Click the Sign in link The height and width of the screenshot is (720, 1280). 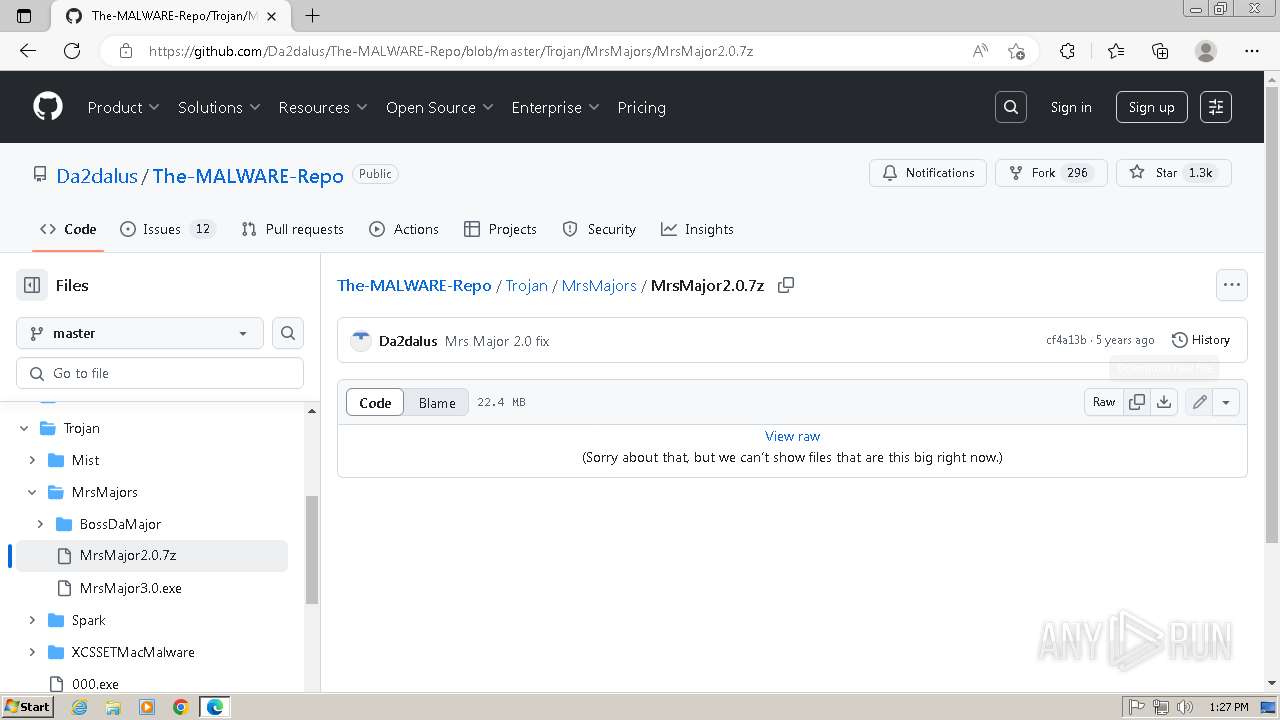[x=1071, y=107]
